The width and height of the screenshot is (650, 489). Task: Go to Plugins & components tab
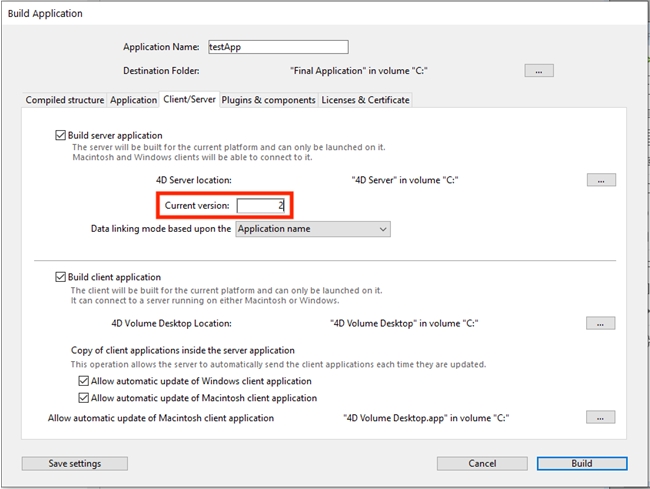tap(267, 100)
